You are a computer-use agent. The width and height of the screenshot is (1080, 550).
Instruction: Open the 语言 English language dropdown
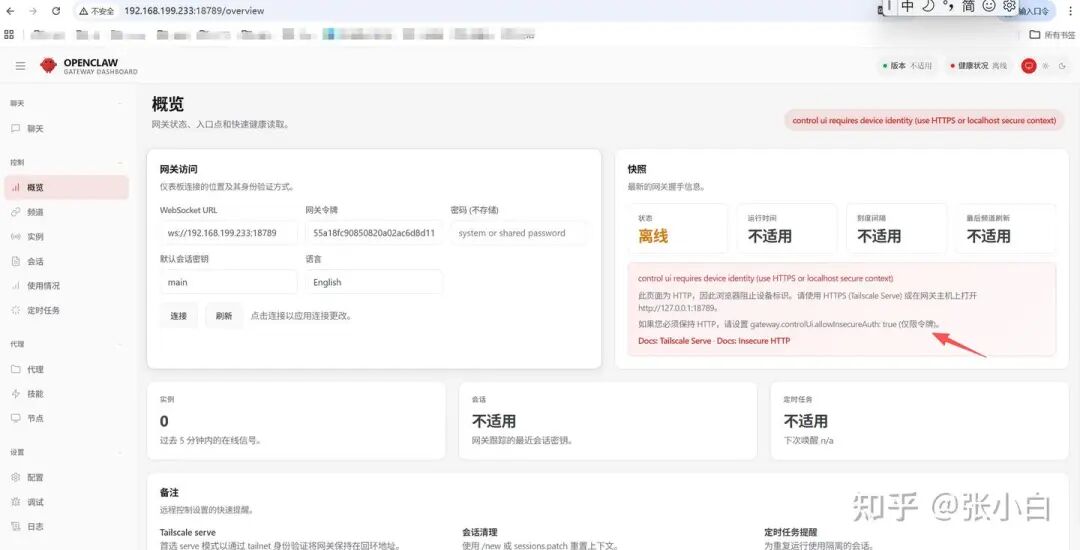coord(374,282)
